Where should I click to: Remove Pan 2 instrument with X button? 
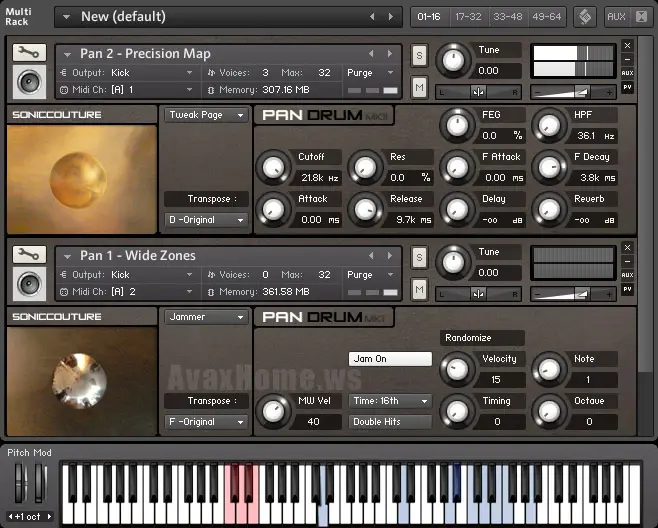click(627, 45)
